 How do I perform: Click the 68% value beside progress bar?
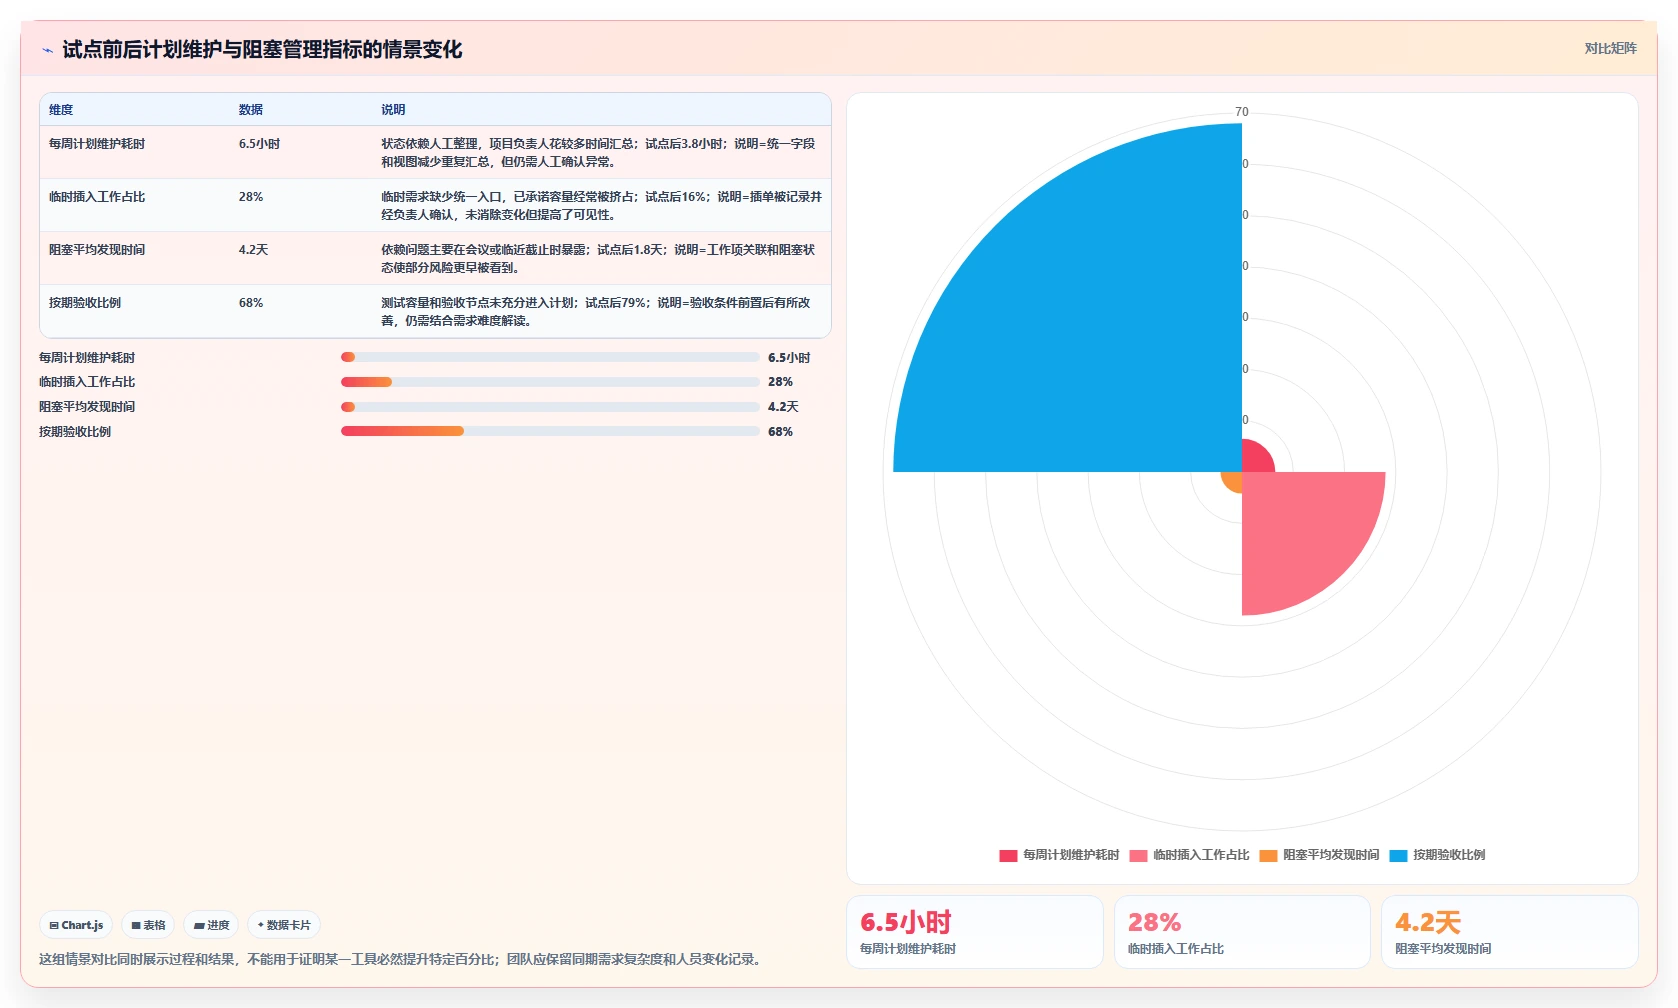click(780, 432)
